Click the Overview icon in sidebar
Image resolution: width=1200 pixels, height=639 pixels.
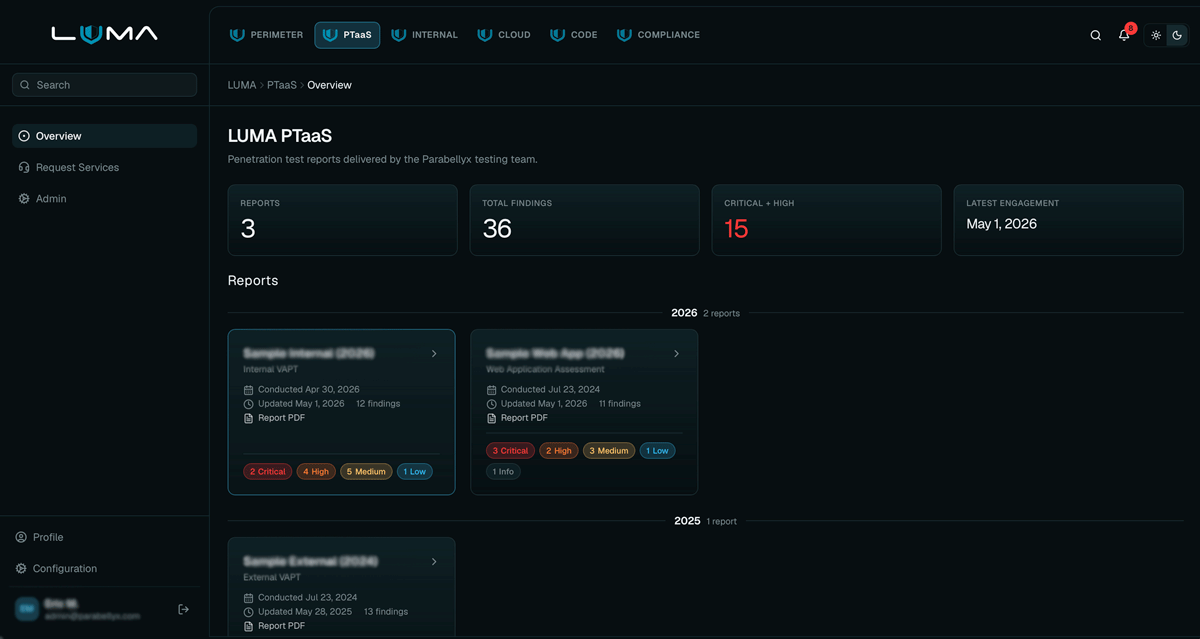24,136
